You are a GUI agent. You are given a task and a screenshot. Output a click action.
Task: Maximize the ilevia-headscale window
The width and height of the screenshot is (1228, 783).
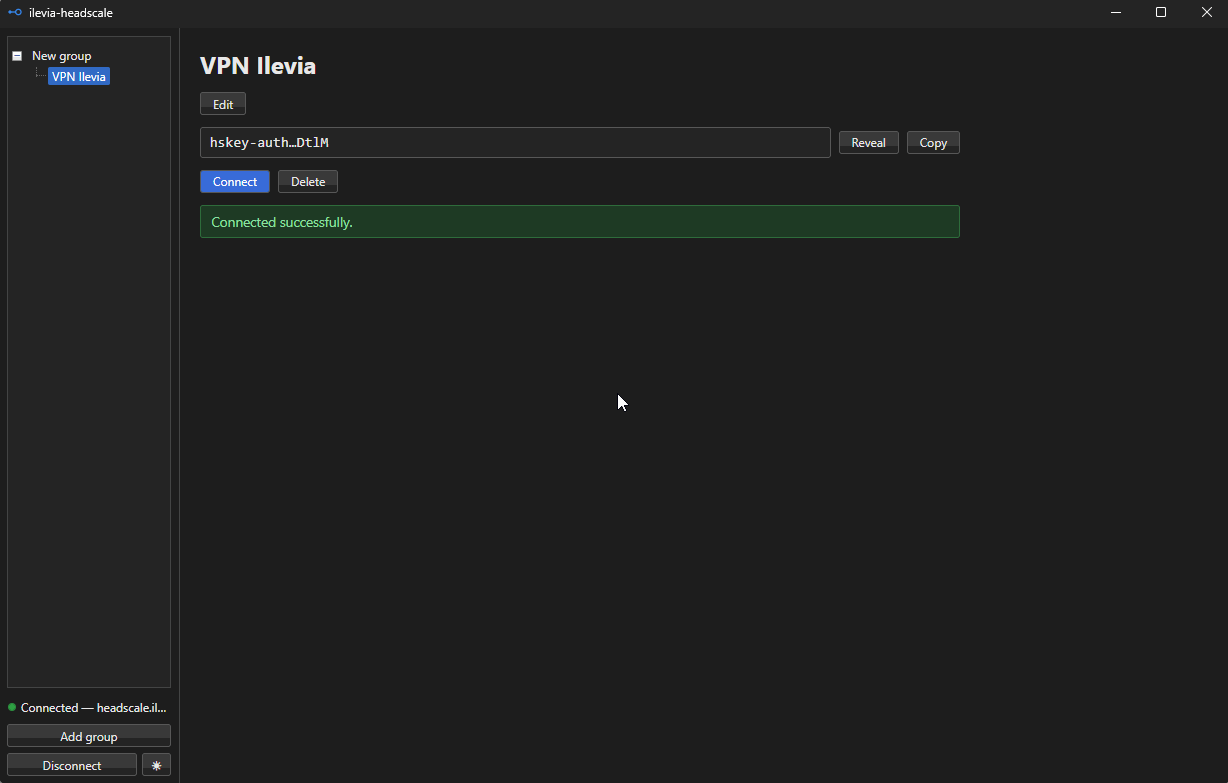pos(1161,12)
